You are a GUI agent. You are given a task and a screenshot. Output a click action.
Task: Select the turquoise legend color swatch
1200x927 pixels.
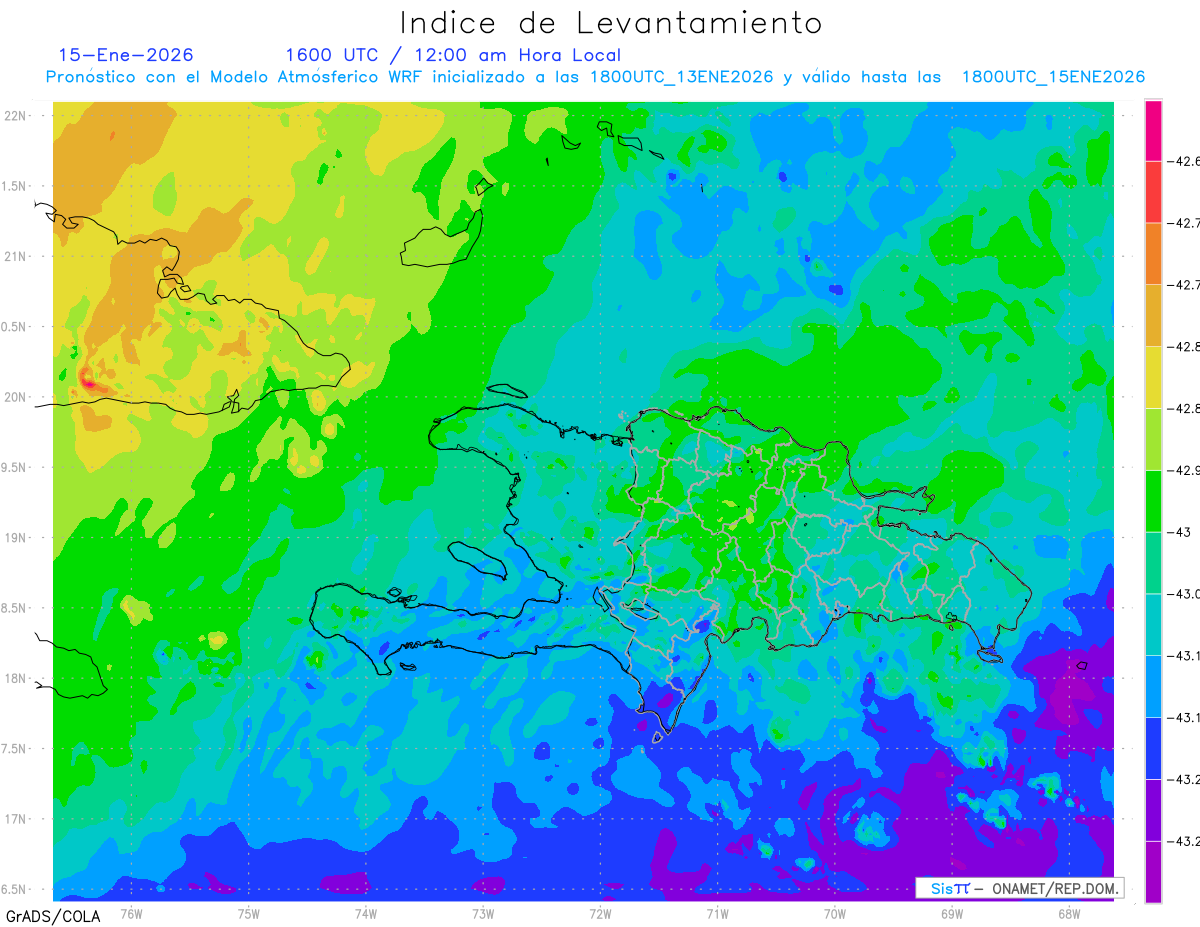pos(1153,624)
